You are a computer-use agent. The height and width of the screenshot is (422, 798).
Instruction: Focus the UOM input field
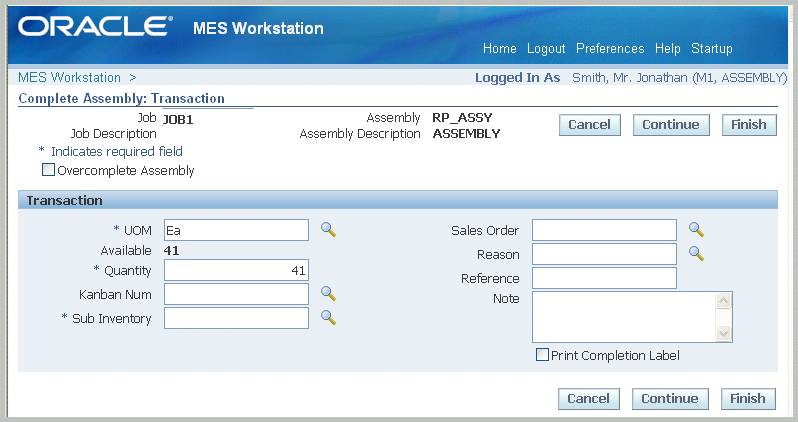pyautogui.click(x=236, y=230)
